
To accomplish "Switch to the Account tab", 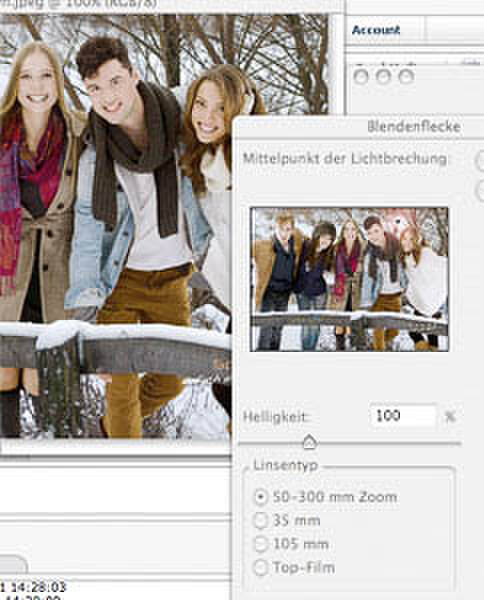I will pos(376,30).
